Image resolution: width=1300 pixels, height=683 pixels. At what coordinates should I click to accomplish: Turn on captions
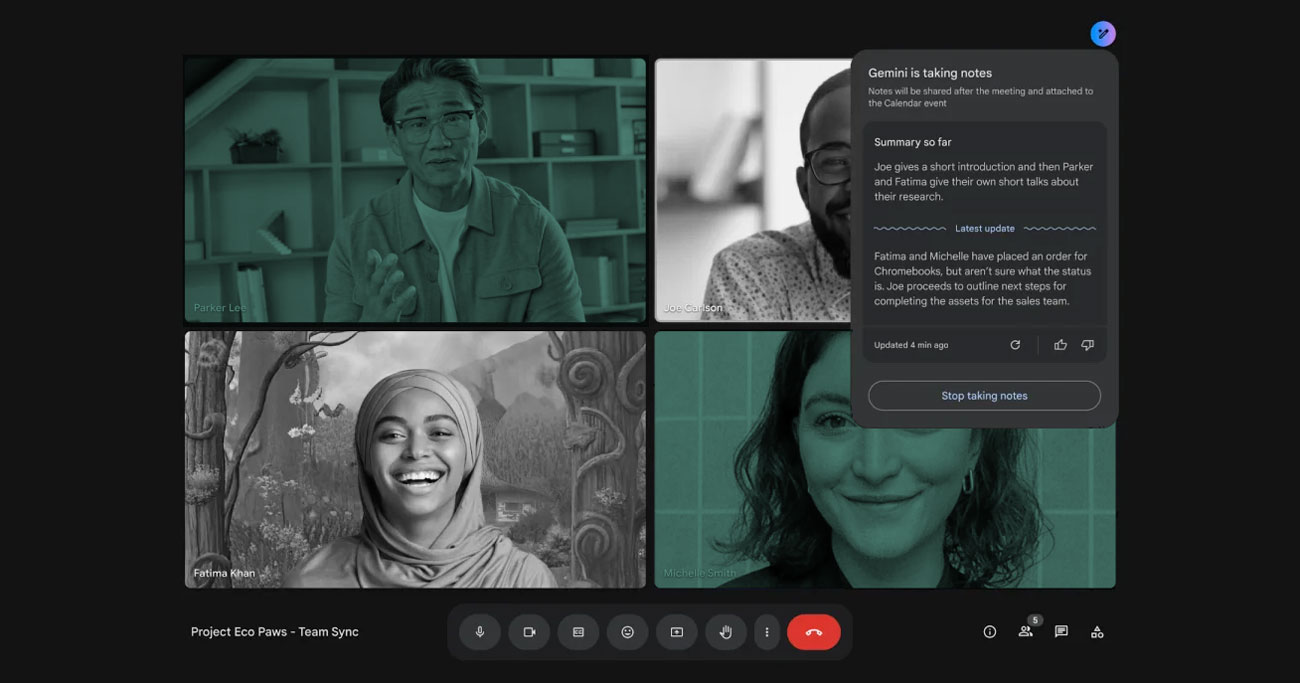point(578,632)
